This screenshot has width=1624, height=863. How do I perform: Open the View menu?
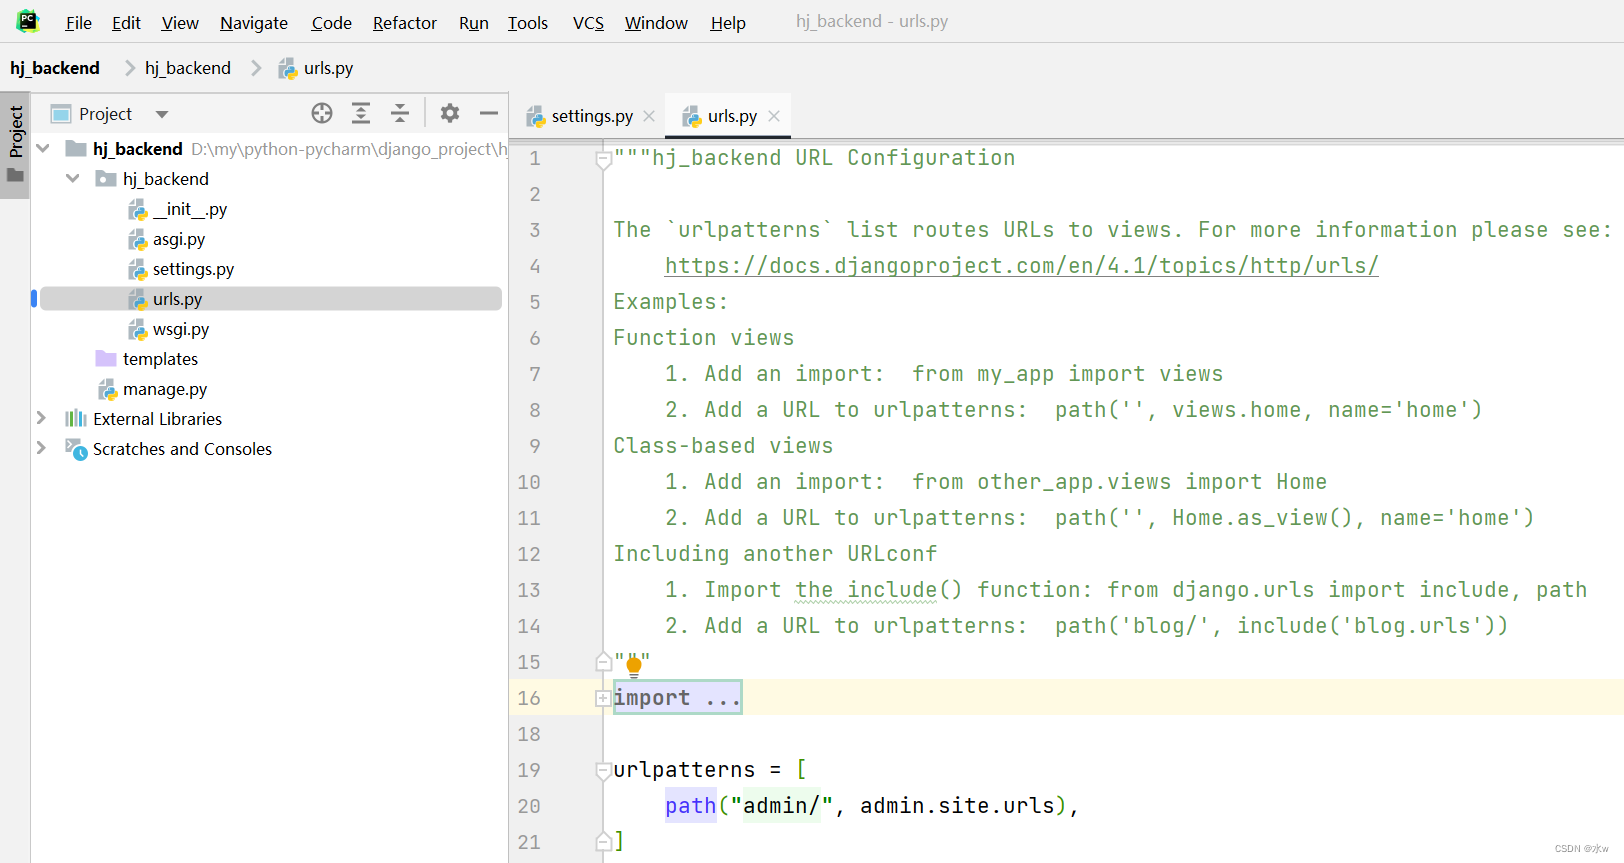coord(180,22)
